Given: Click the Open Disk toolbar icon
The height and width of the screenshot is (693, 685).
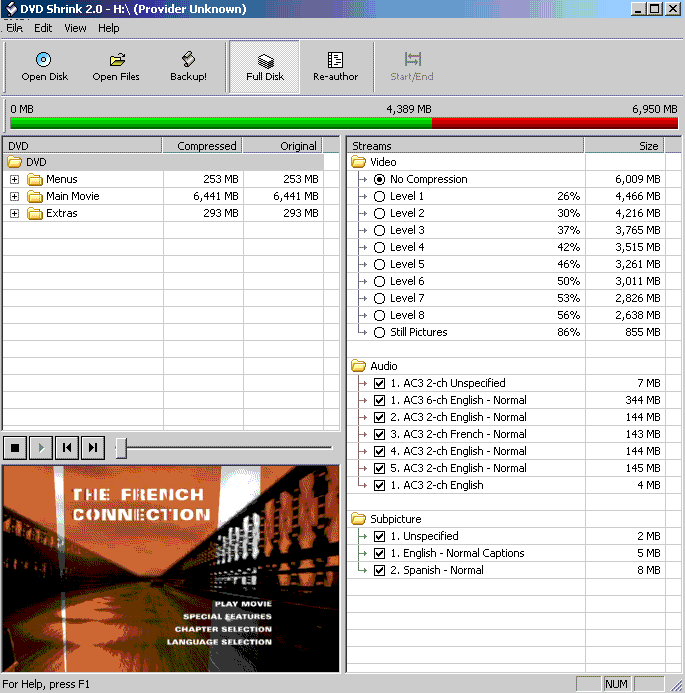Looking at the screenshot, I should [43, 59].
